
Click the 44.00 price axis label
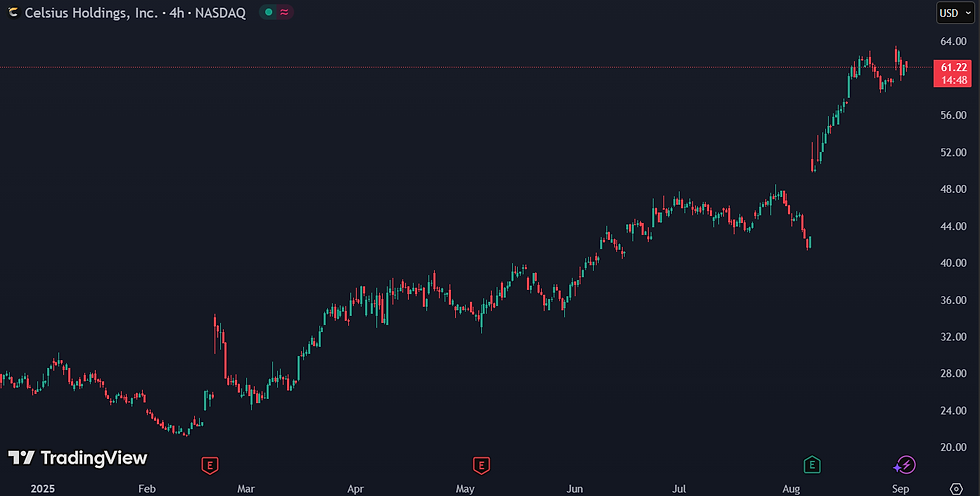click(x=954, y=226)
